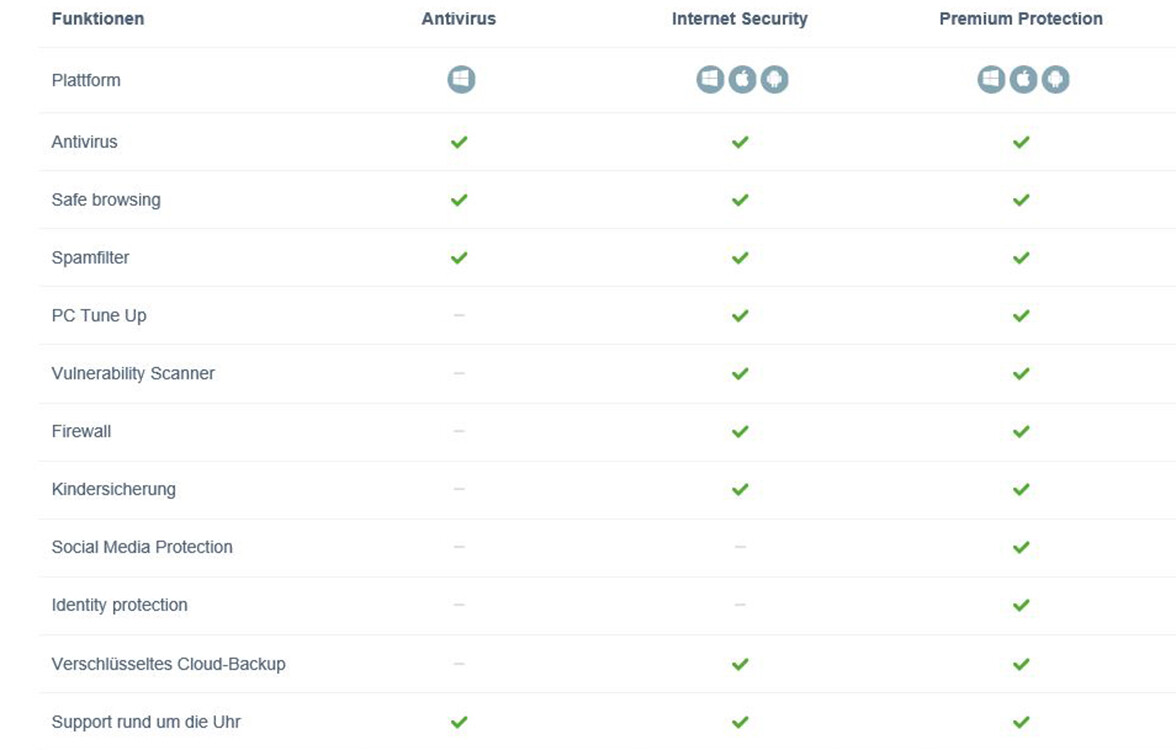Click the Identity protection checkmark under Premium Protection

pyautogui.click(x=1021, y=606)
